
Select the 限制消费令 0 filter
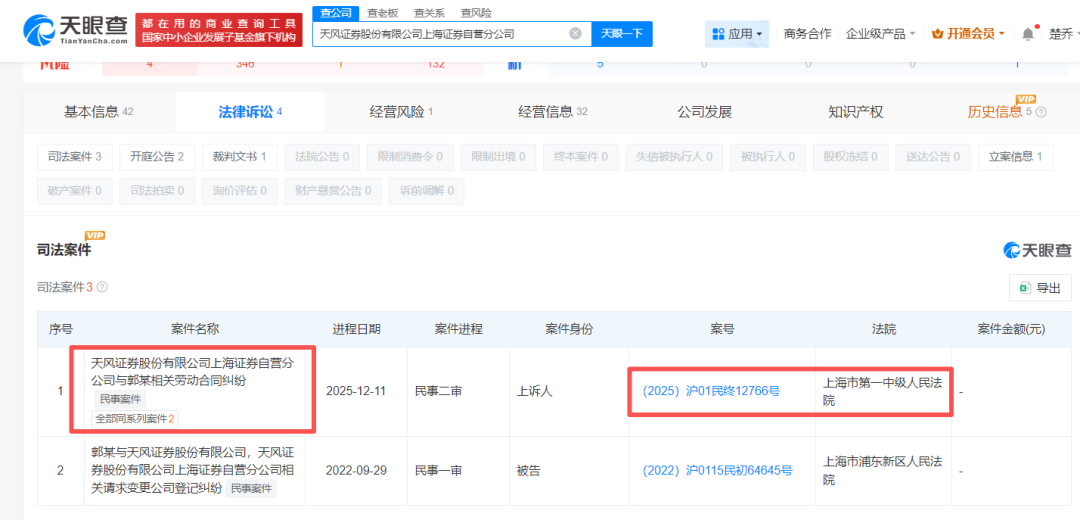point(410,156)
